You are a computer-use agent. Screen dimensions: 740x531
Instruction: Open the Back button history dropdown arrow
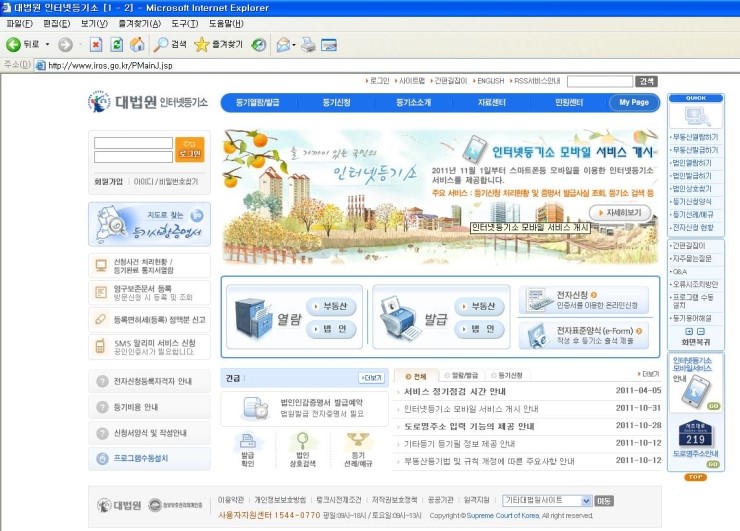[x=47, y=44]
